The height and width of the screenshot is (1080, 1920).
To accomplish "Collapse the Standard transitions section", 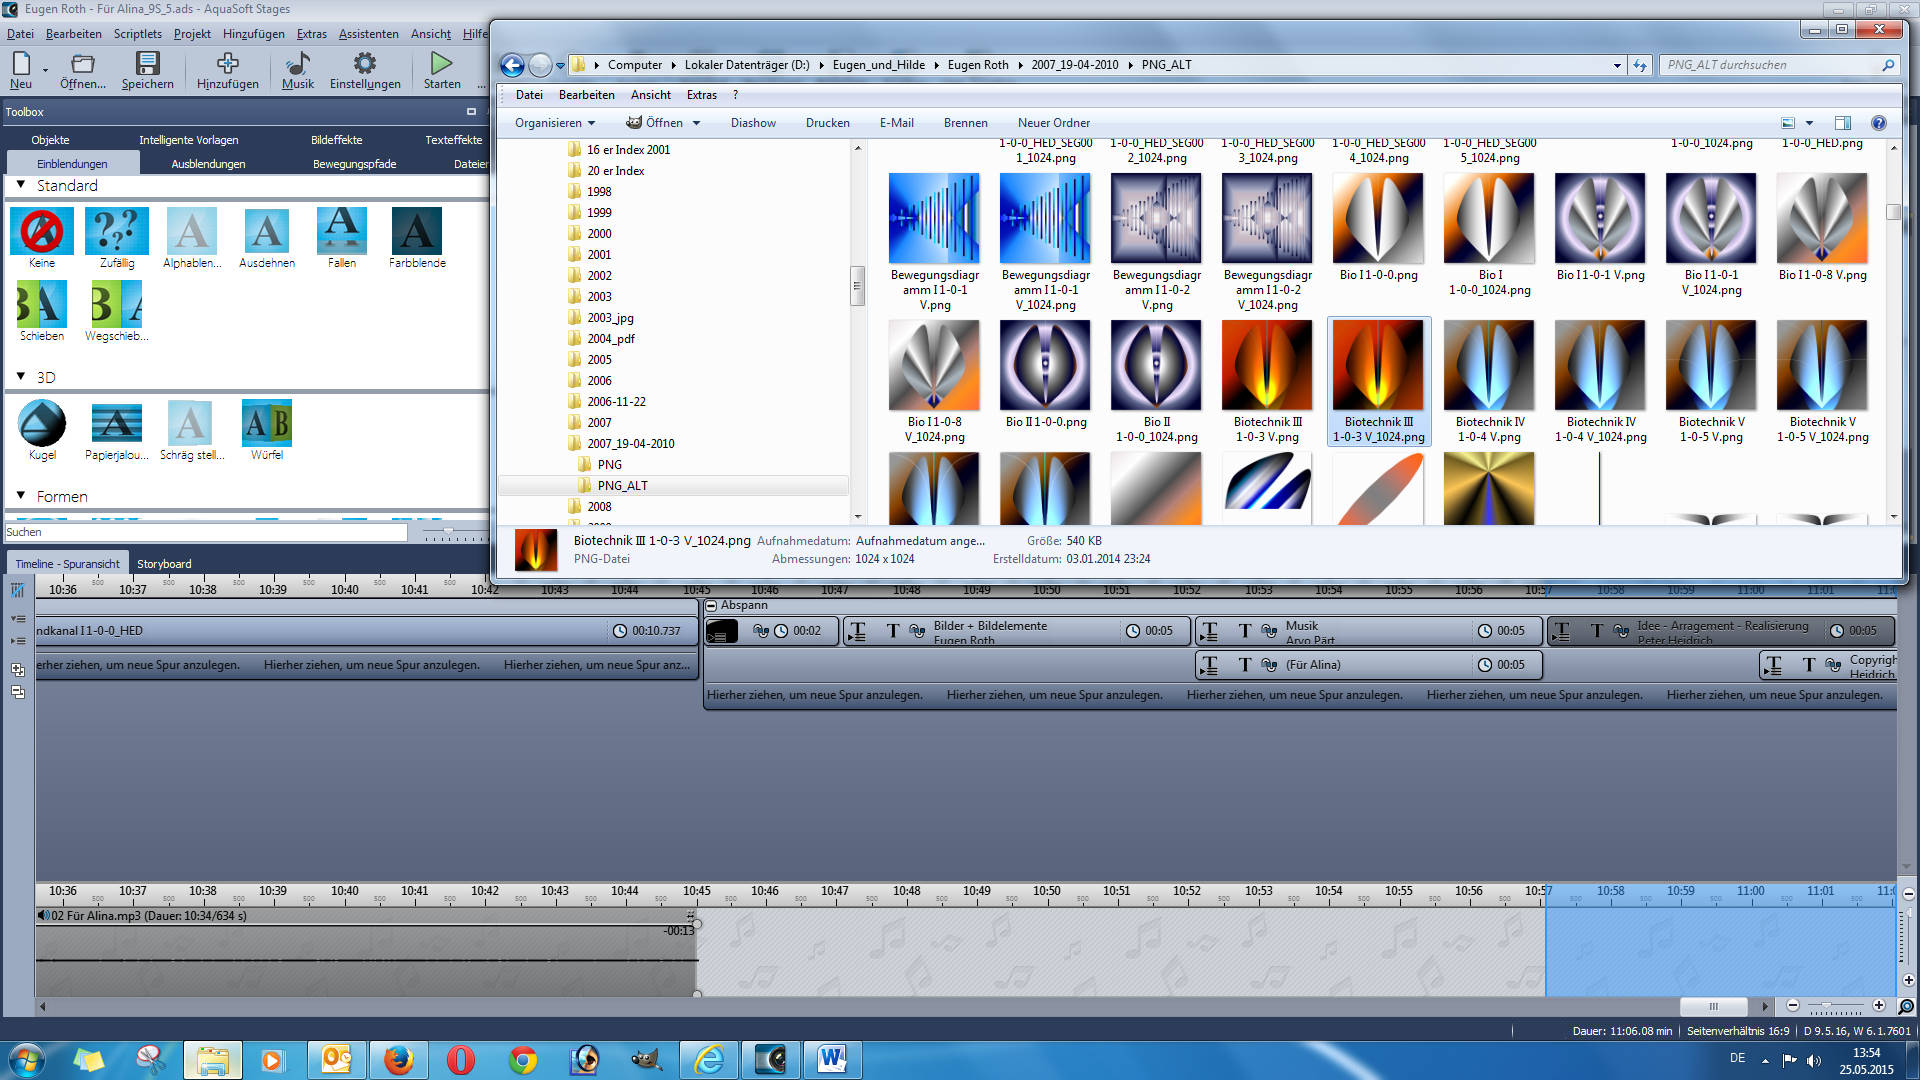I will coord(21,185).
